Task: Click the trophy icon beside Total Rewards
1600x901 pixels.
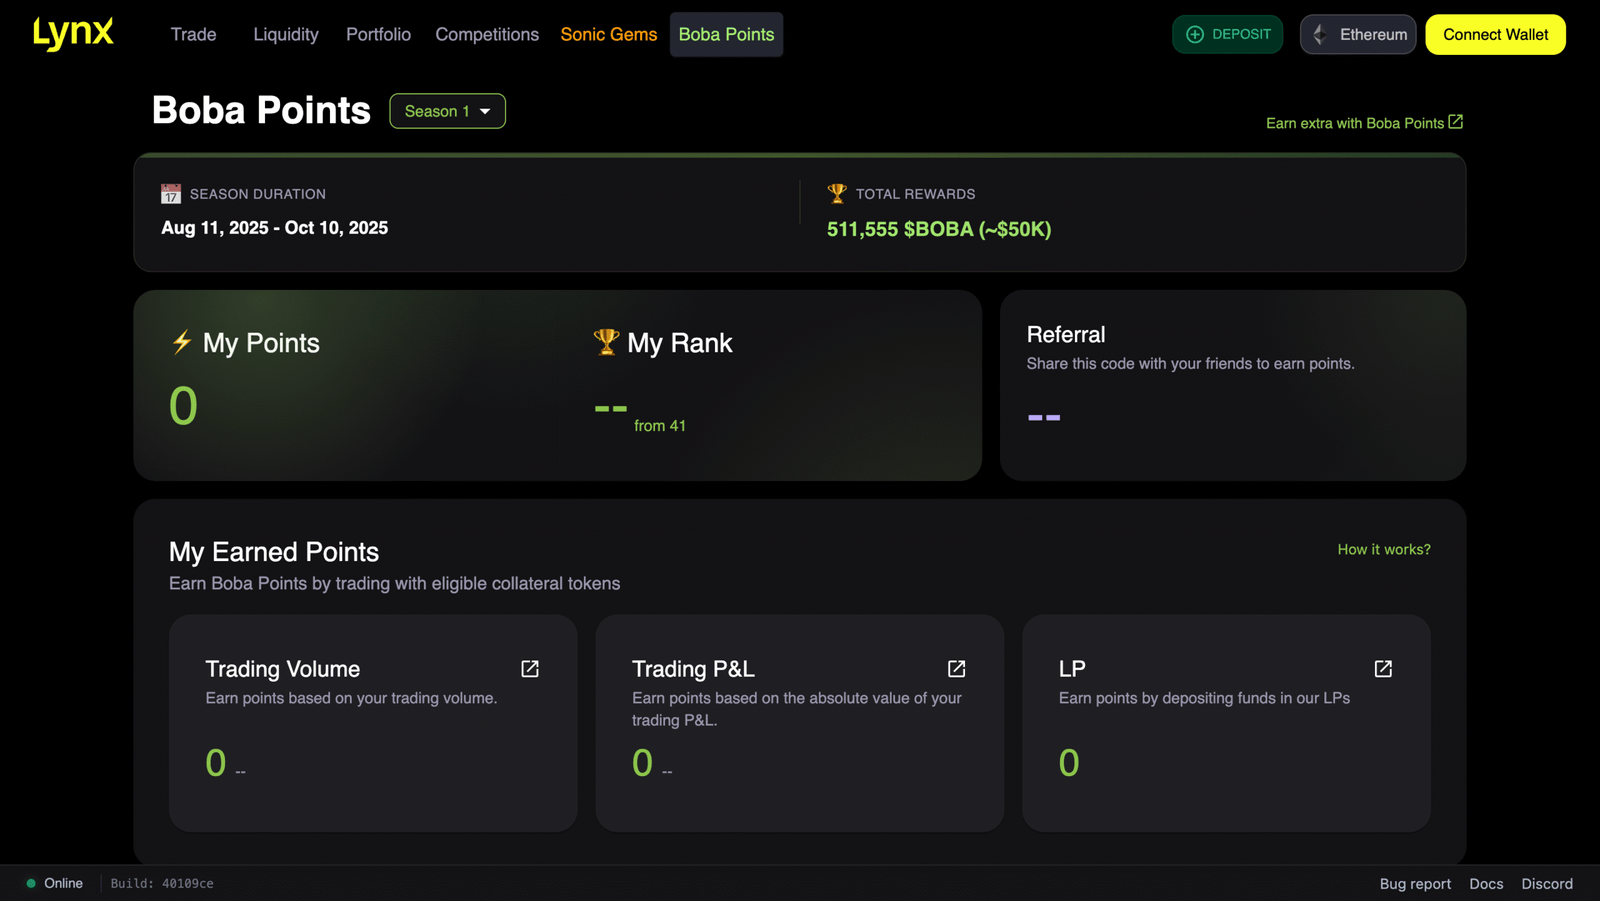Action: (x=837, y=193)
